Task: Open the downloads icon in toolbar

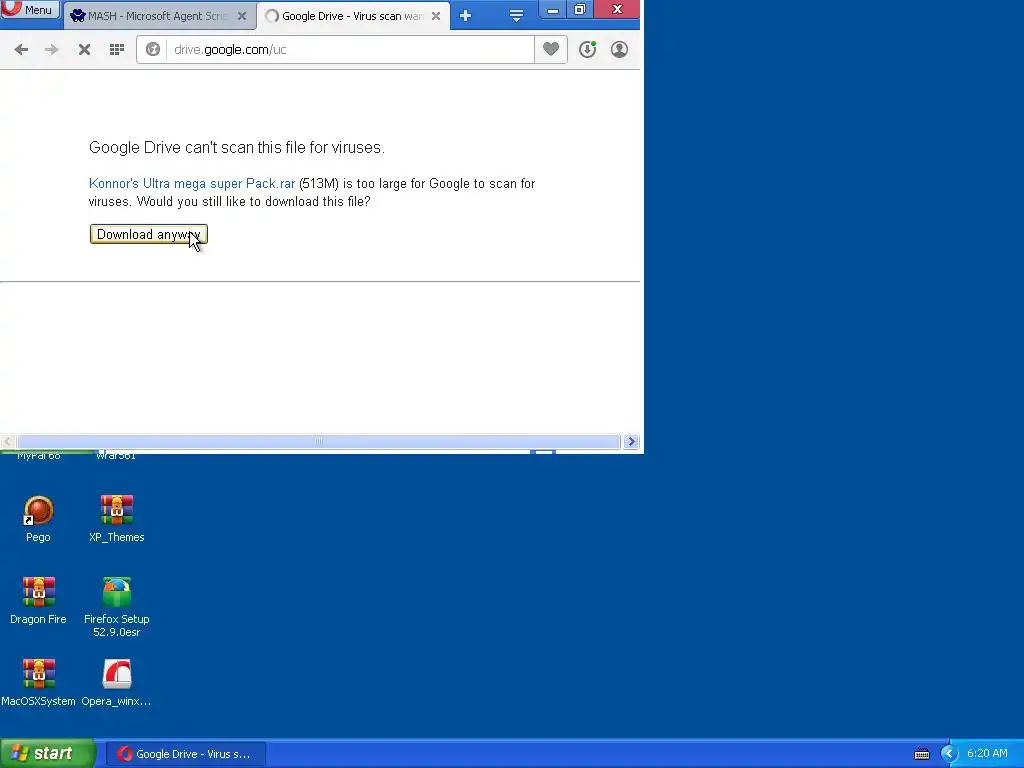Action: pos(587,50)
